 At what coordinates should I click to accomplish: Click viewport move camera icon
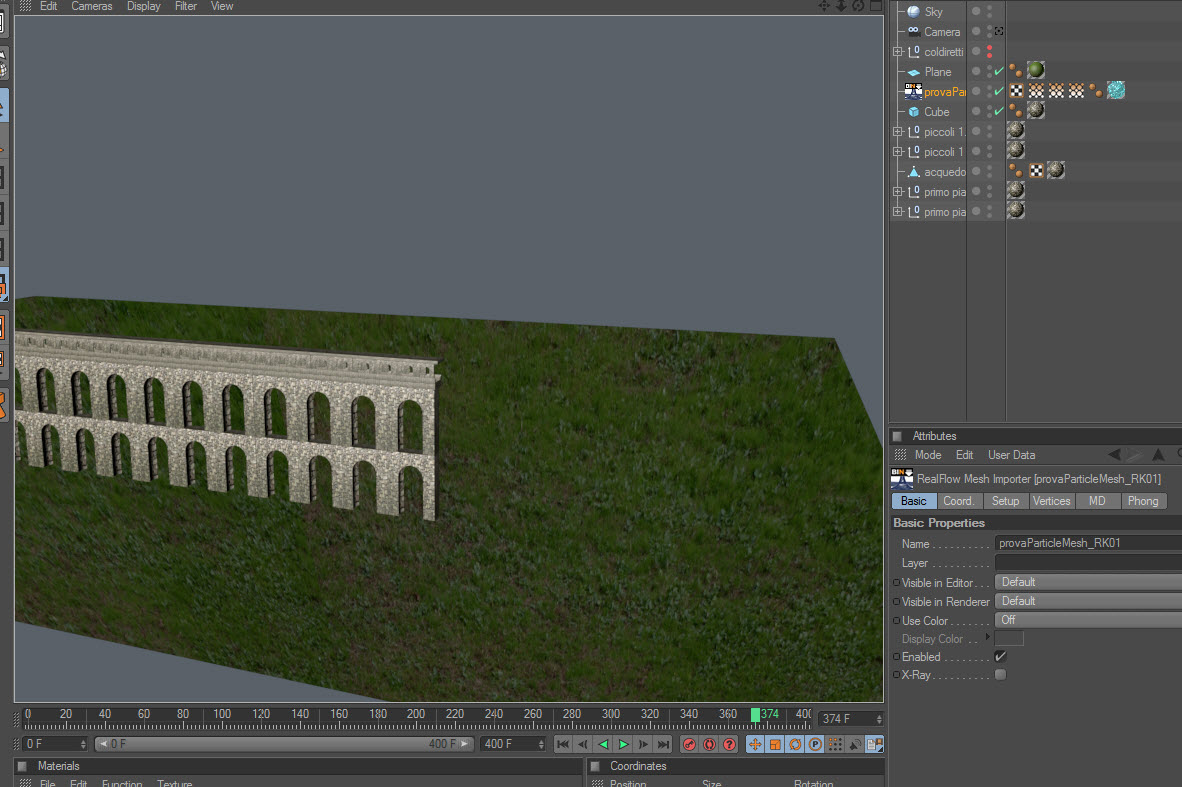[824, 6]
